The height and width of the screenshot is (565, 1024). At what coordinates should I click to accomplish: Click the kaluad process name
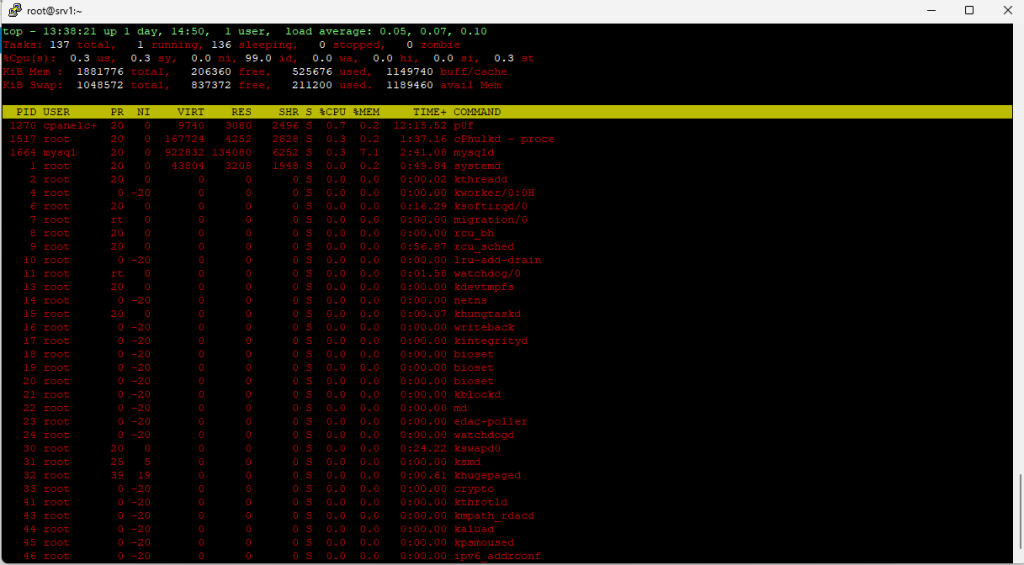[473, 529]
